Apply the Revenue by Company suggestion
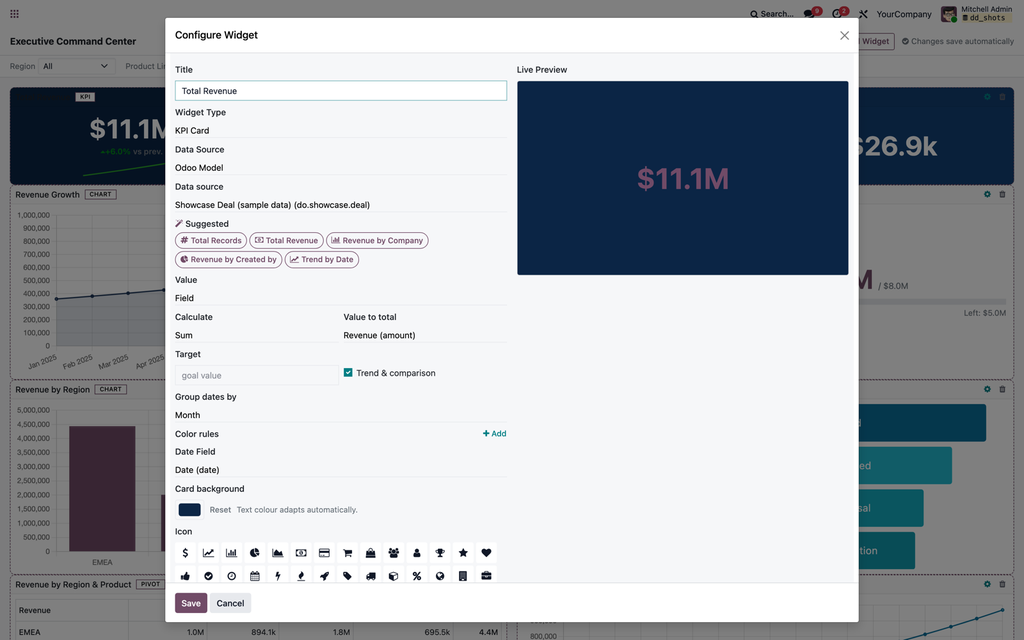Screen dimensions: 1024x640 pos(377,240)
